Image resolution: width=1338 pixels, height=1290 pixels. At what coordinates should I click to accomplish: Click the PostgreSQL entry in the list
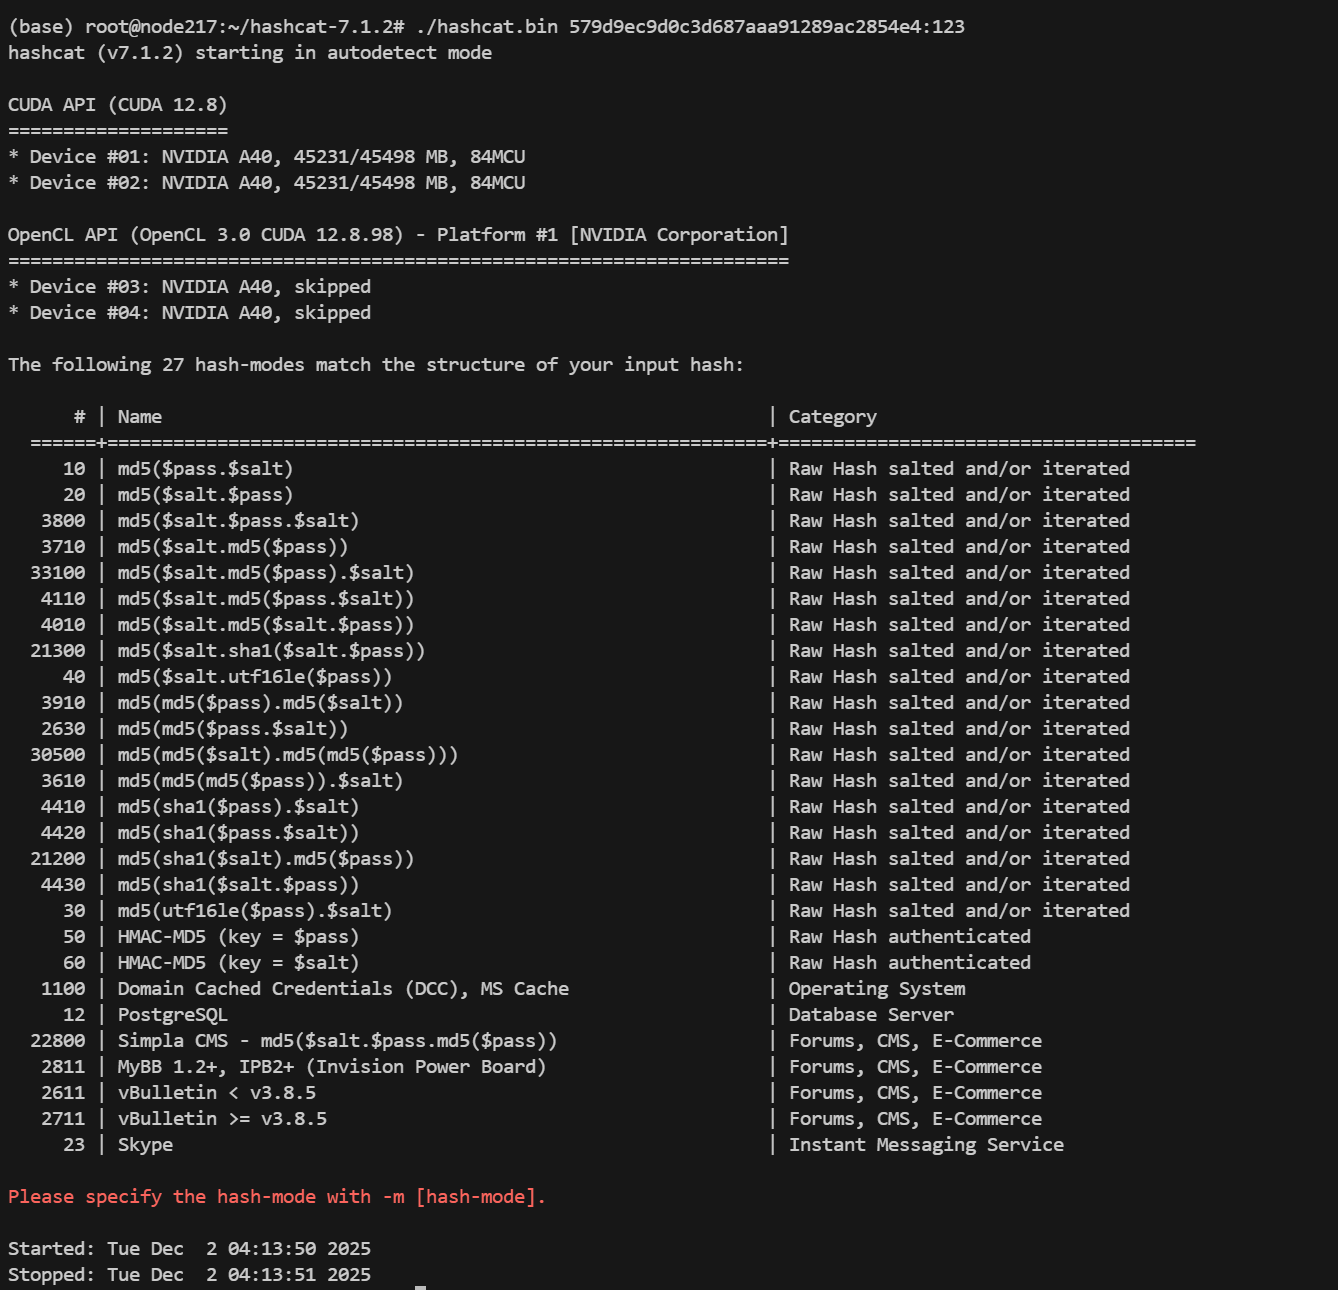click(x=172, y=1015)
